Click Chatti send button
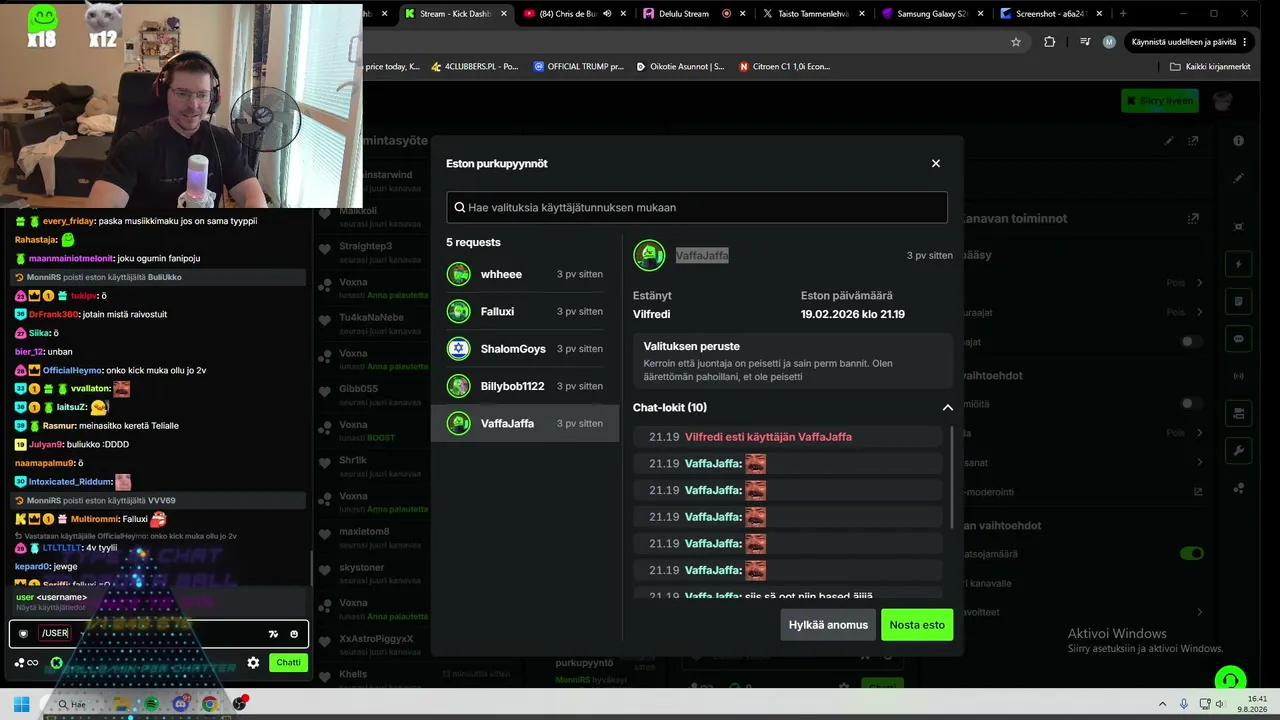The height and width of the screenshot is (720, 1280). tap(288, 662)
